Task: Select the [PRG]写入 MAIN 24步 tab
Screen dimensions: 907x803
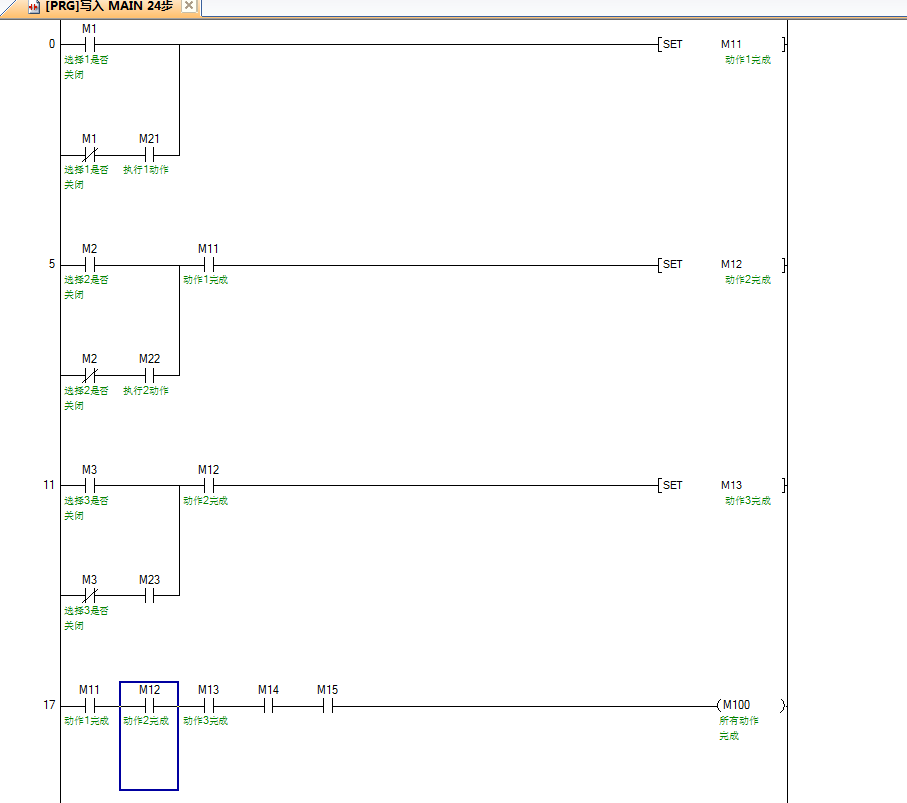Action: (108, 7)
